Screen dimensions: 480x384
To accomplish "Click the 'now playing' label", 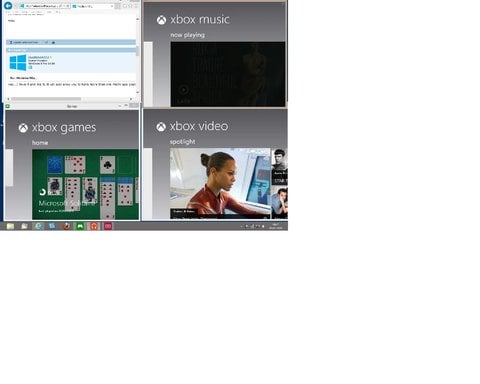I will tap(188, 35).
